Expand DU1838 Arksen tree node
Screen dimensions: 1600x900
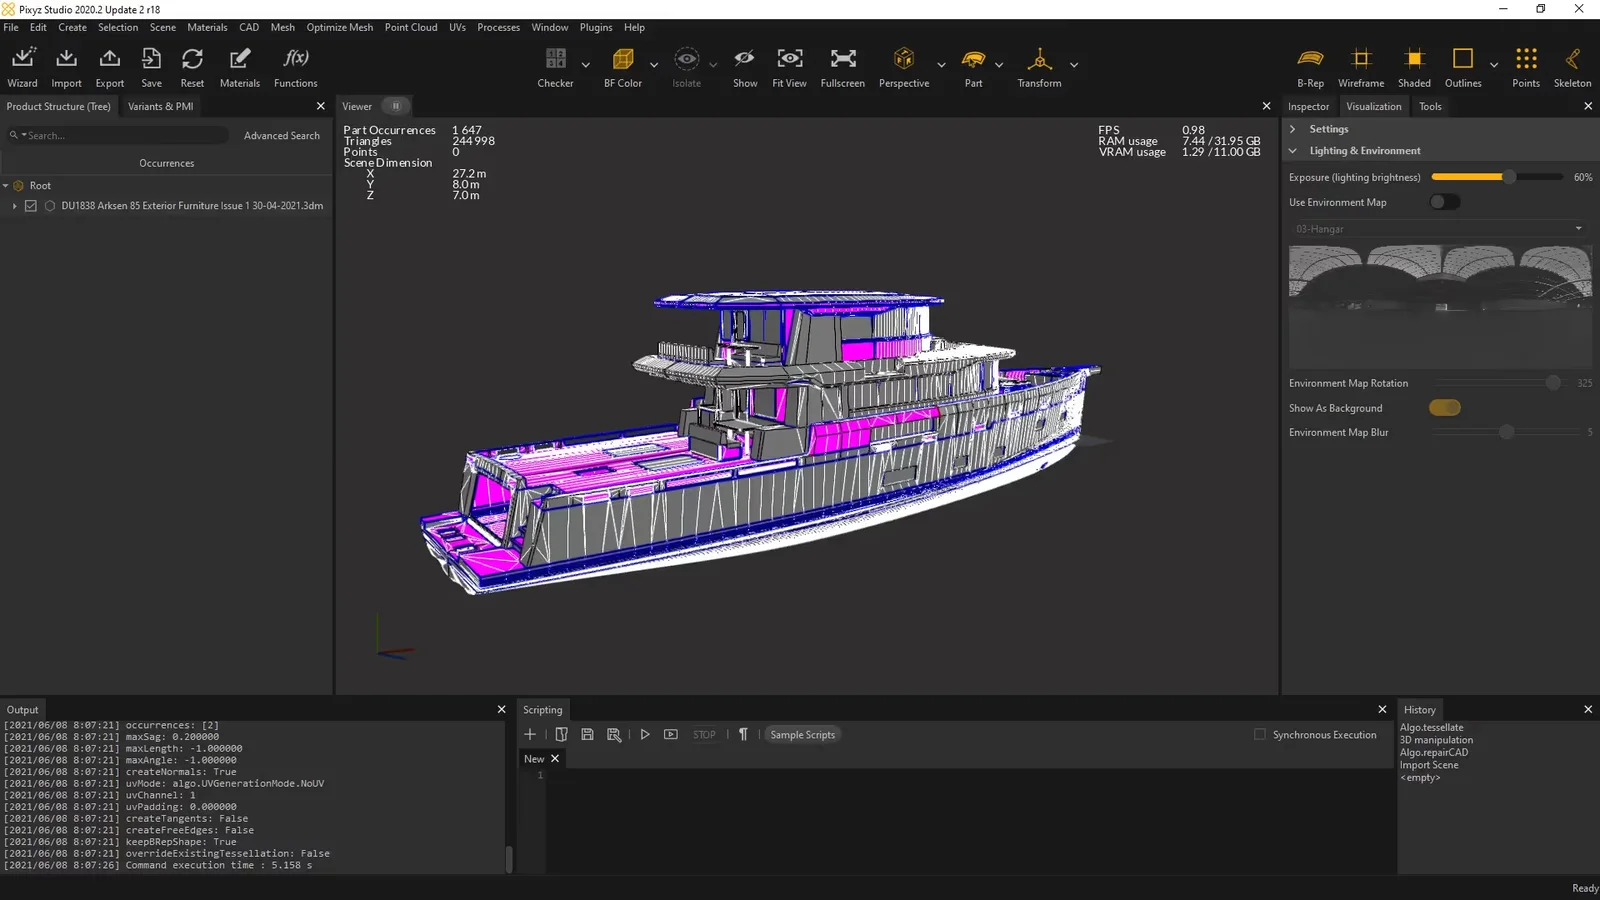(14, 206)
